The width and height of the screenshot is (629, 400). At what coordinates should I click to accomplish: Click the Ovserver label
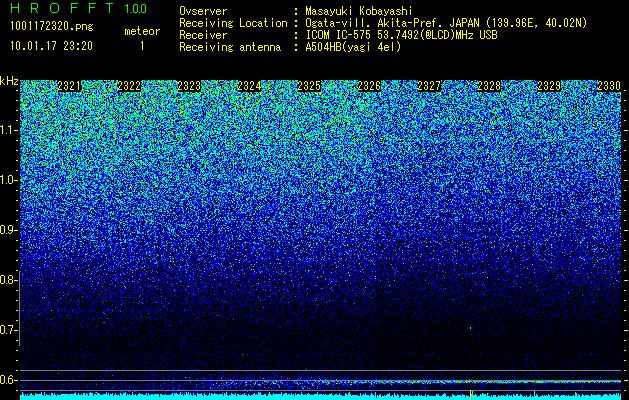(203, 11)
